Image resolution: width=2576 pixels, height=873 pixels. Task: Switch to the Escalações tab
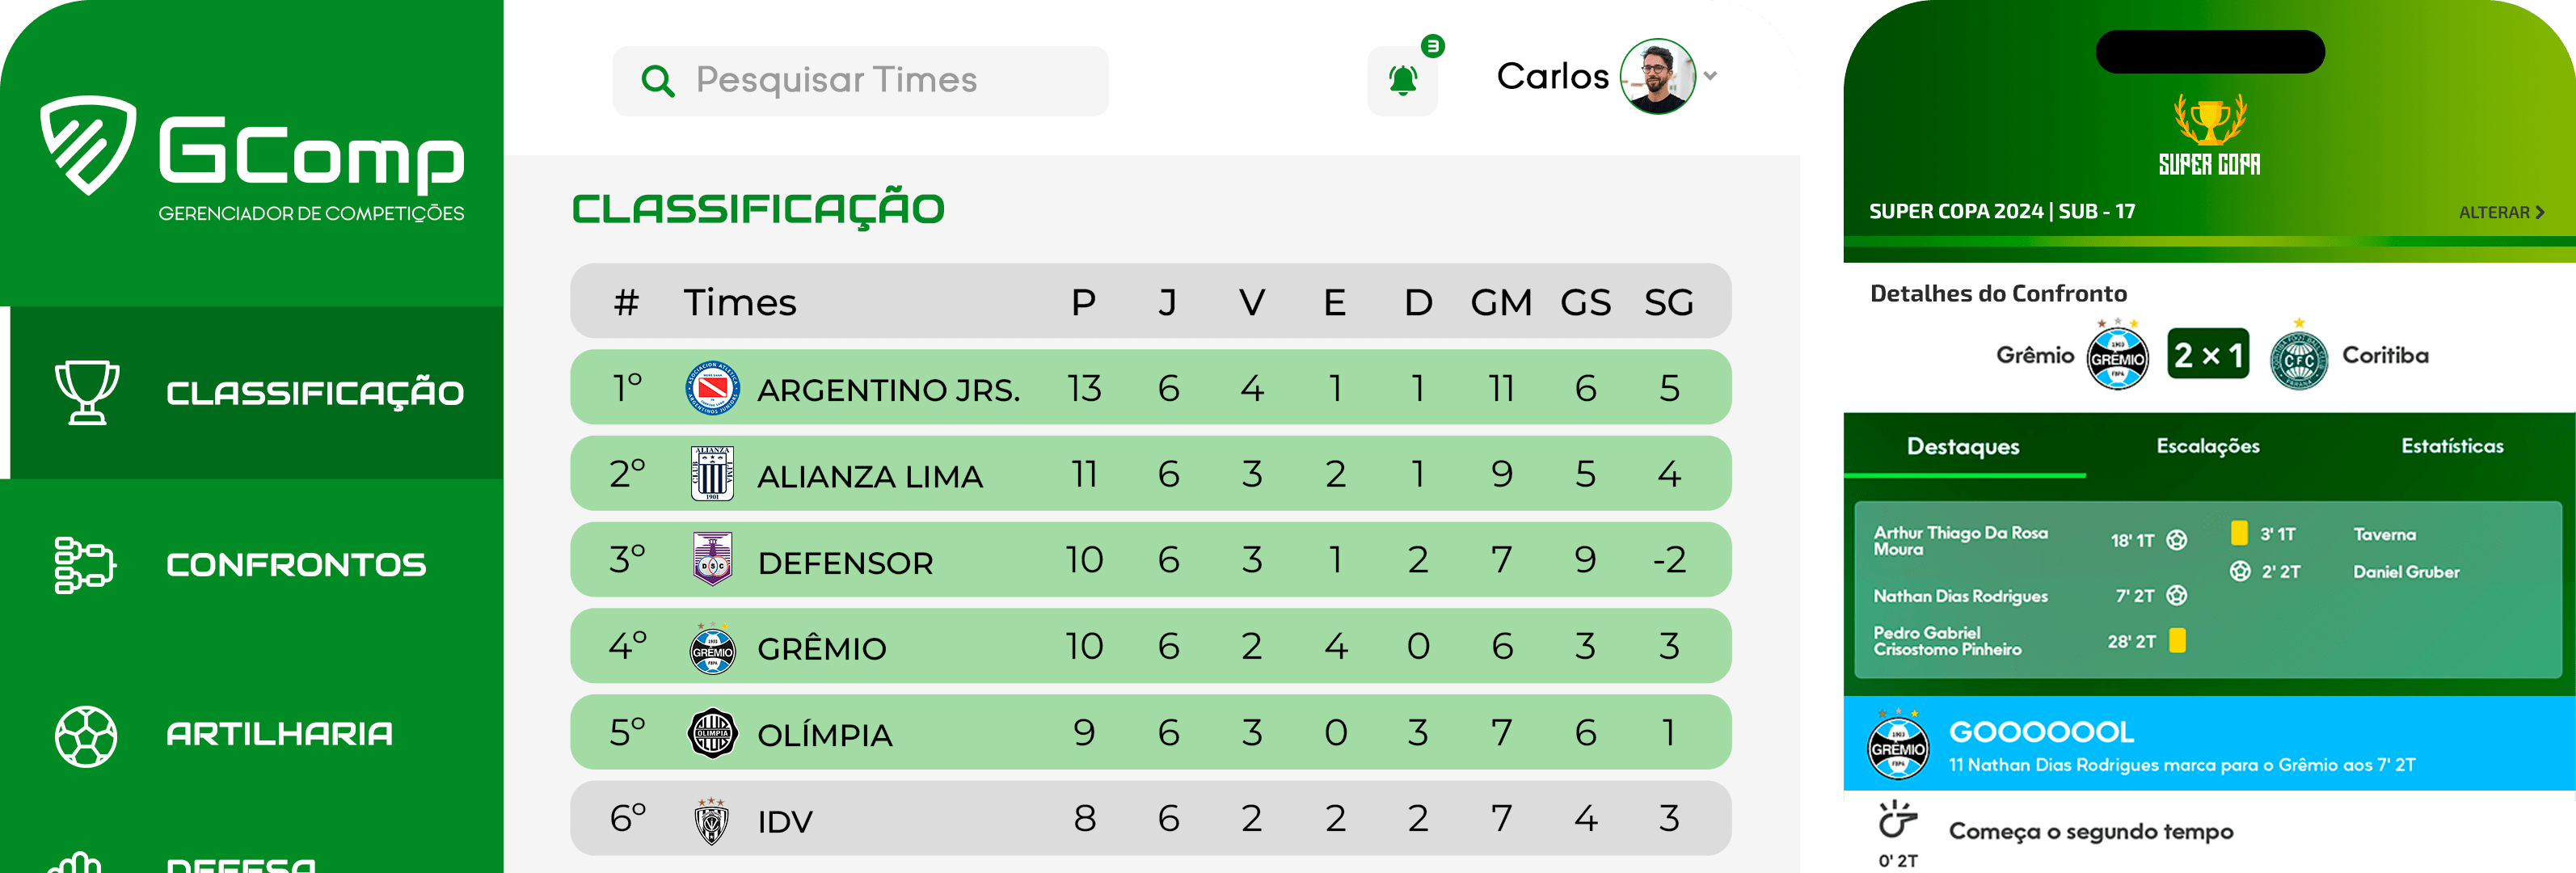tap(2208, 446)
